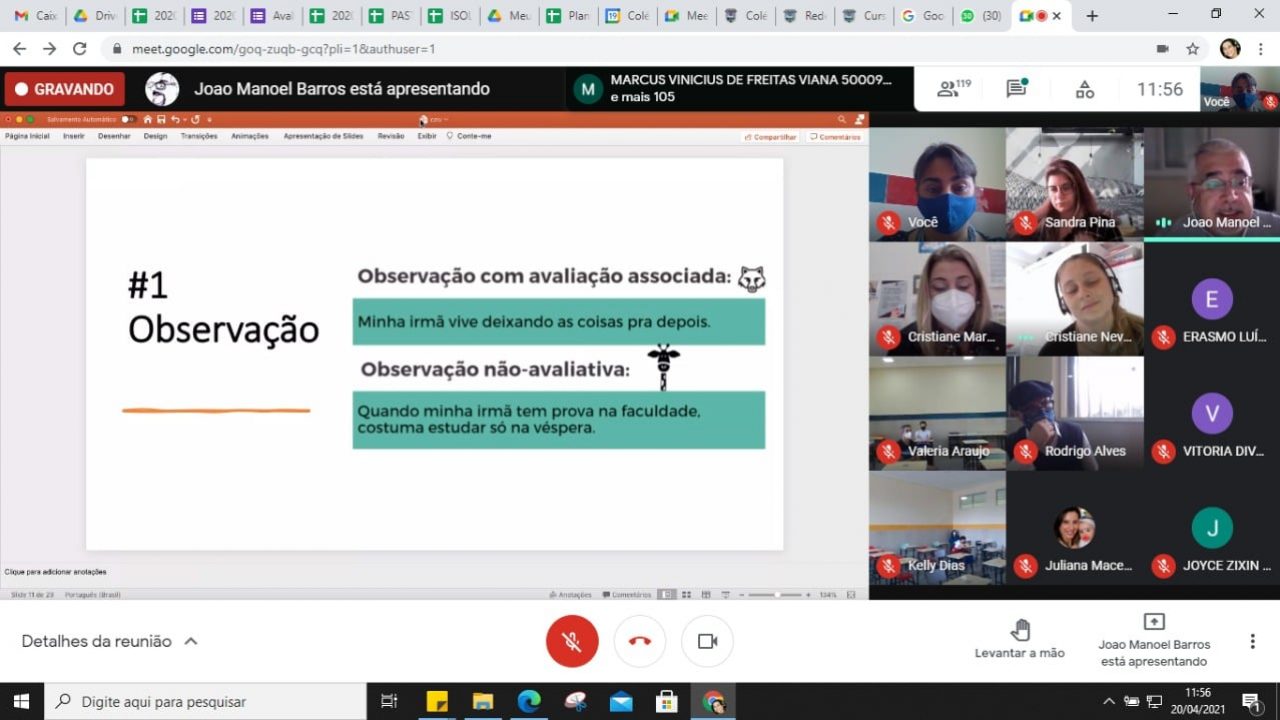Image resolution: width=1280 pixels, height=720 pixels.
Task: Click the red hang up call icon
Action: coord(640,641)
